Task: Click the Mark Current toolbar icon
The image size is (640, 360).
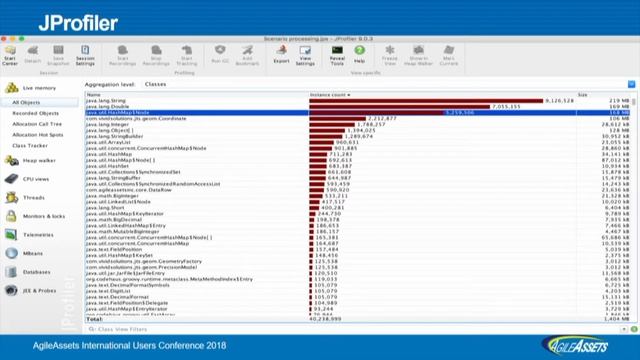Action: pyautogui.click(x=449, y=55)
